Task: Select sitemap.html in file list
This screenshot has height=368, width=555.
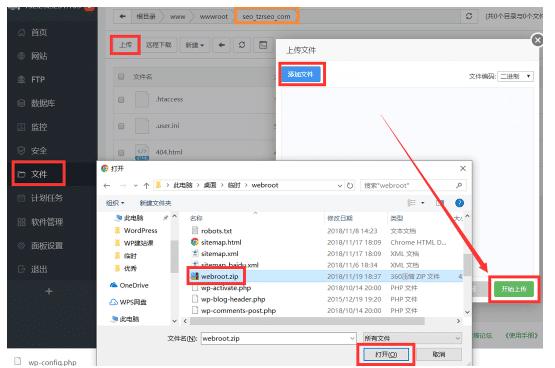Action: (x=221, y=242)
